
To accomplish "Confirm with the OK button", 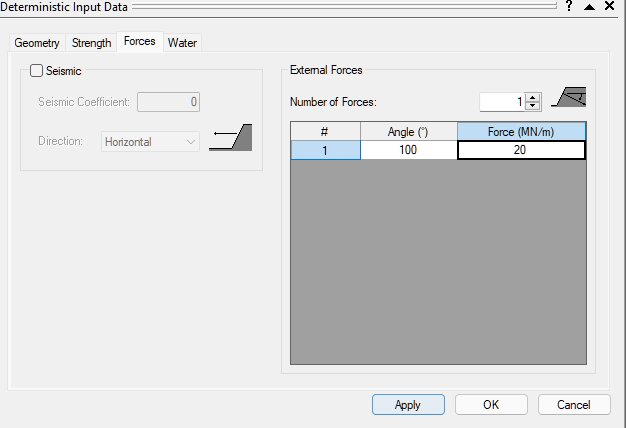I will click(x=491, y=405).
